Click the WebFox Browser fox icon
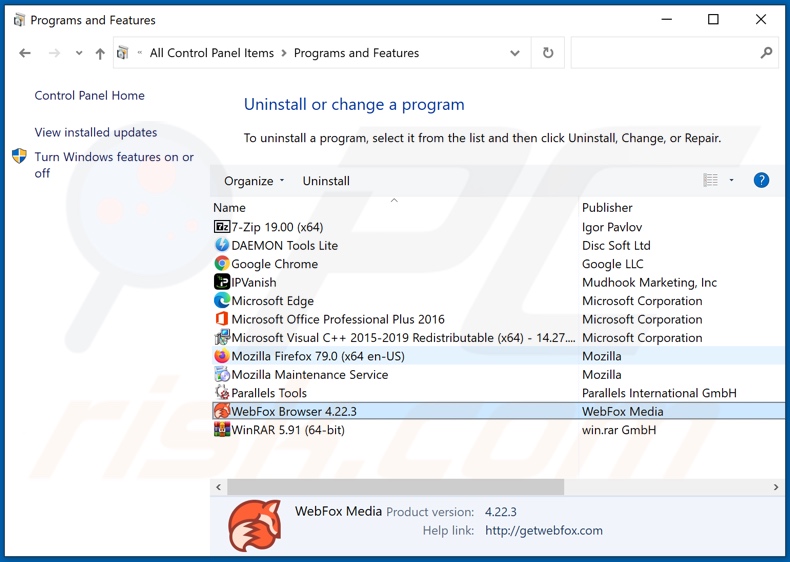790x562 pixels. [x=222, y=411]
